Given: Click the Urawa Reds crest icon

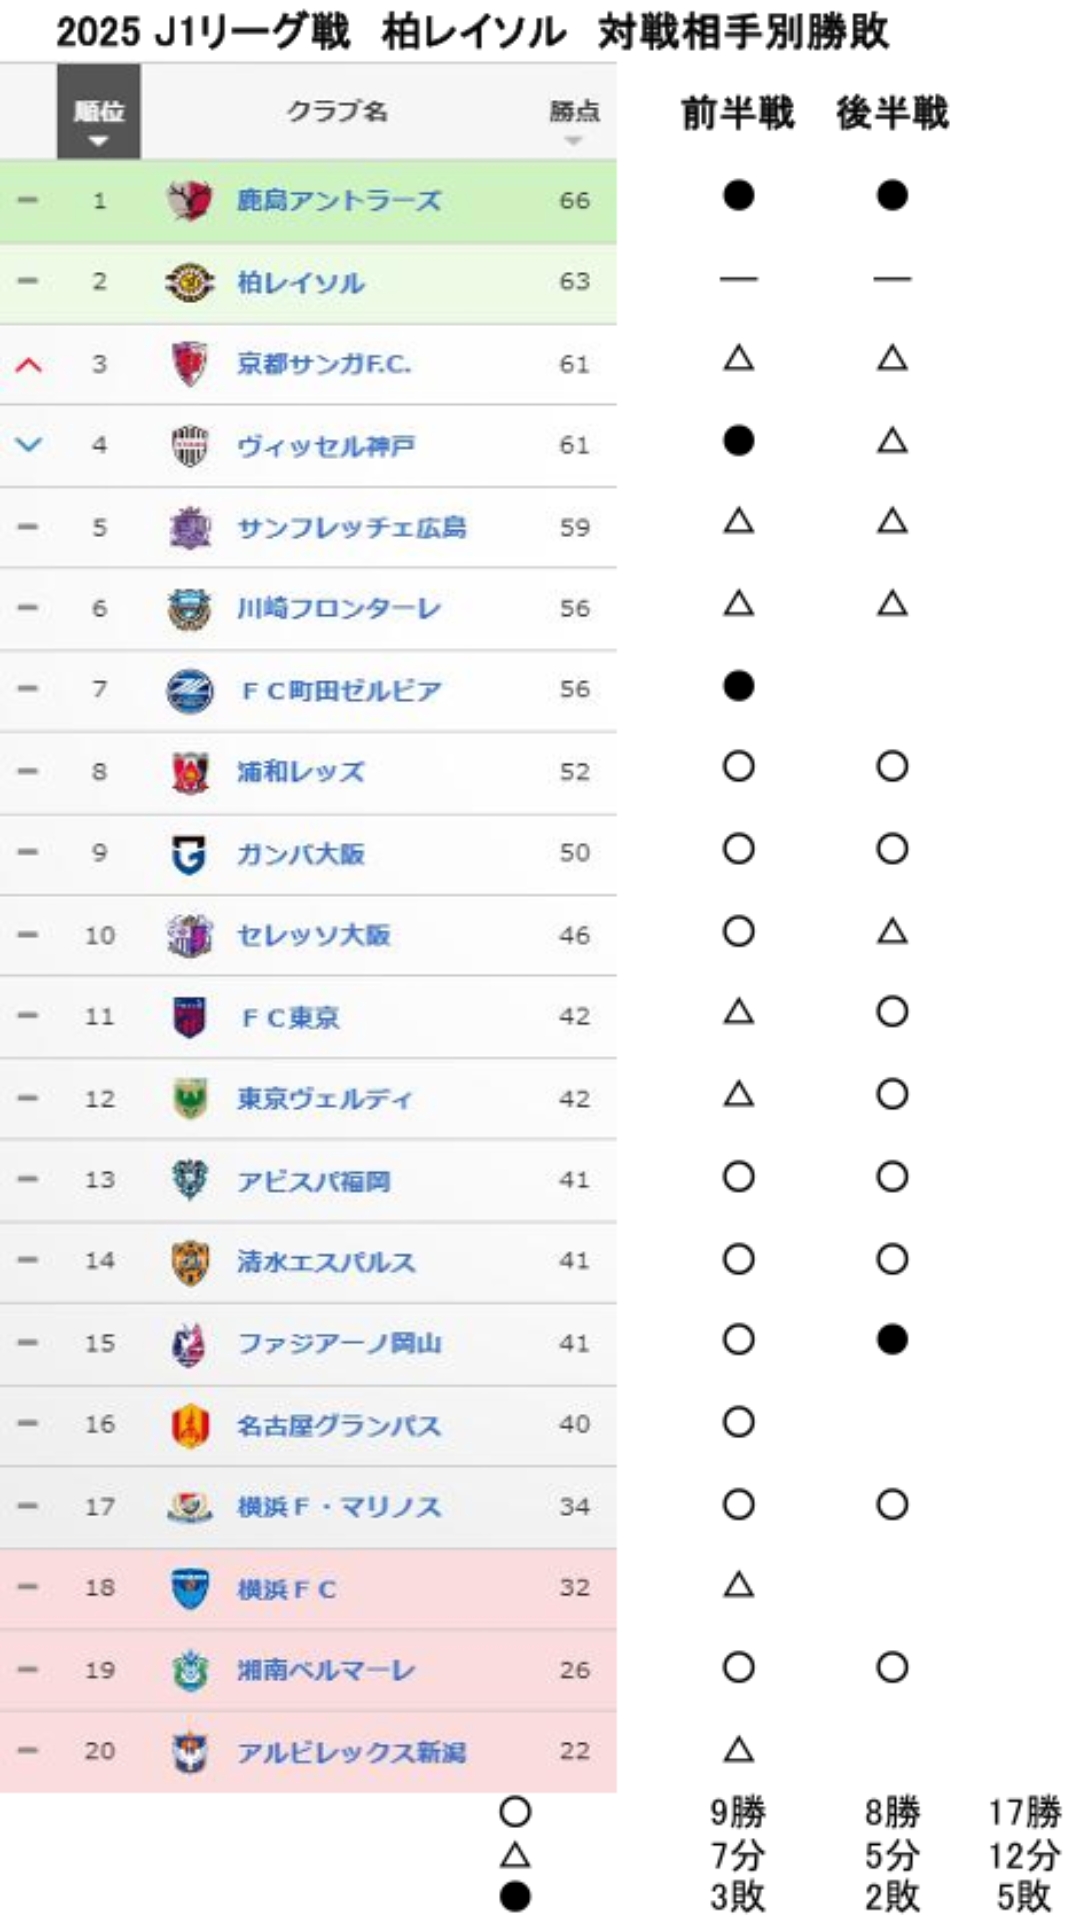Looking at the screenshot, I should (189, 772).
